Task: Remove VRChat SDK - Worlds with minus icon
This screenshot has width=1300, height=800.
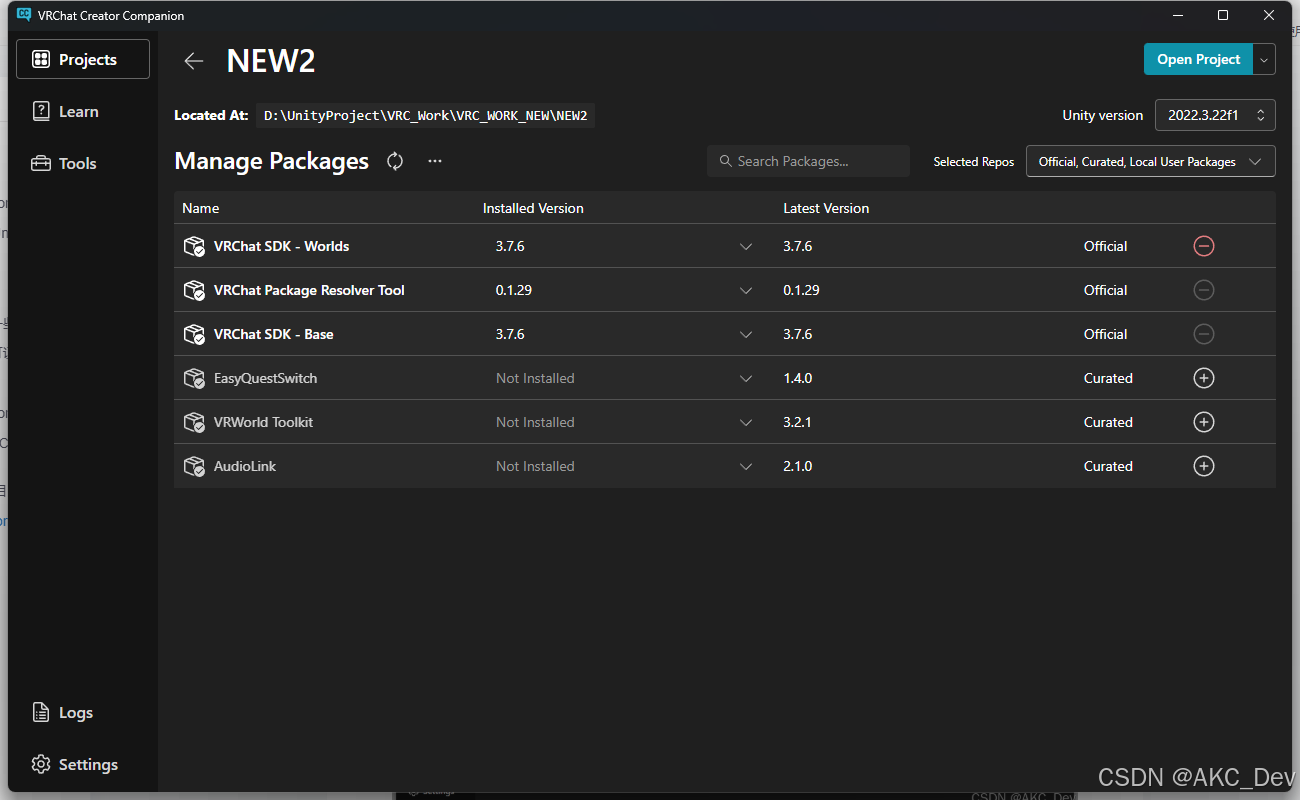Action: coord(1204,246)
